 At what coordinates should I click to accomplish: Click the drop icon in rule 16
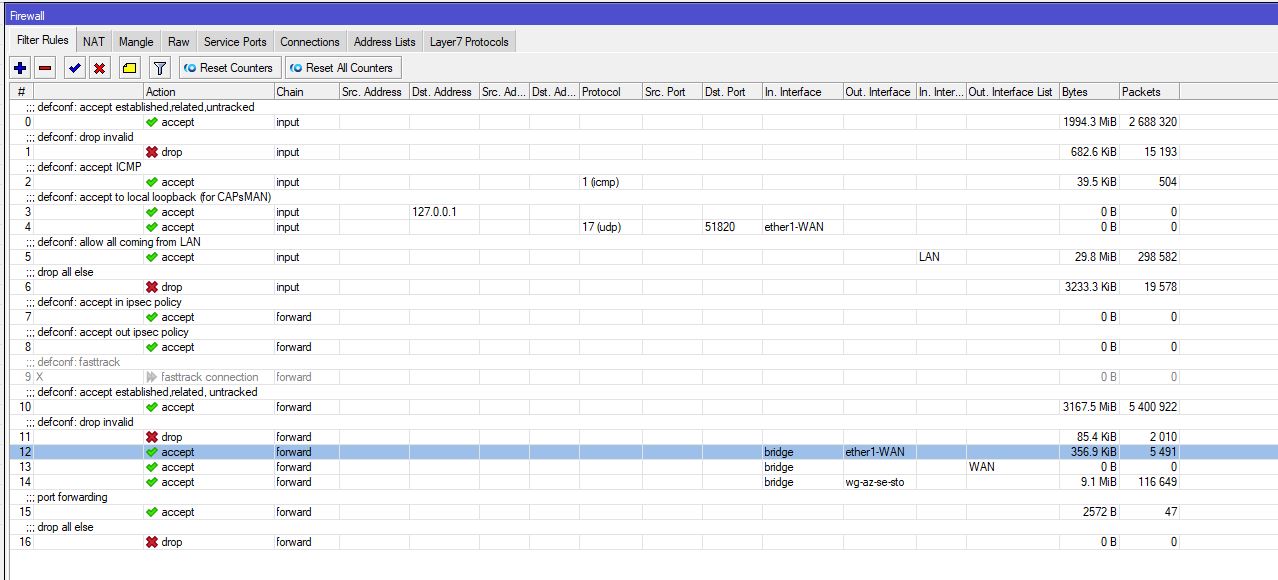152,542
